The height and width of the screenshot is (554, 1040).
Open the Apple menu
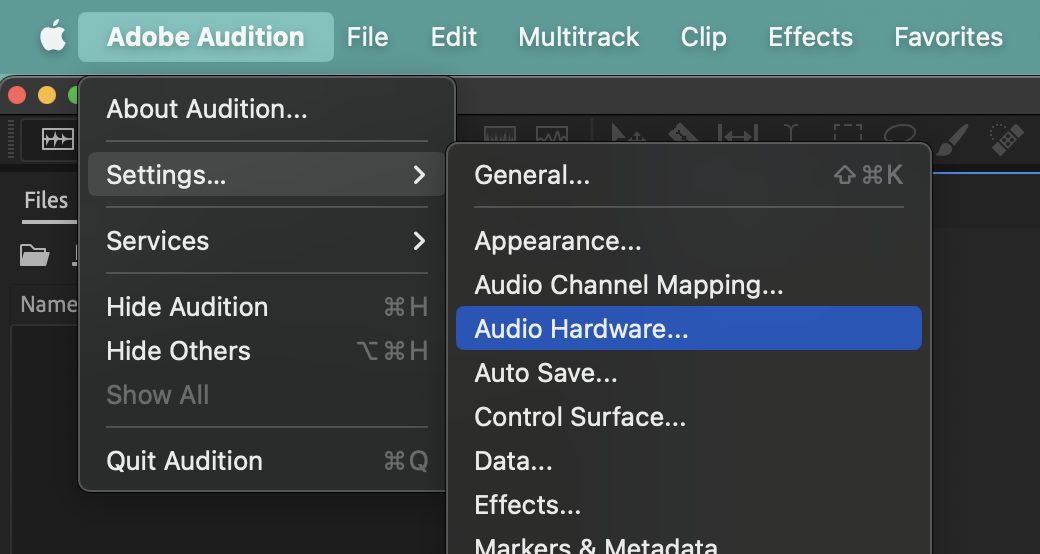[x=52, y=37]
